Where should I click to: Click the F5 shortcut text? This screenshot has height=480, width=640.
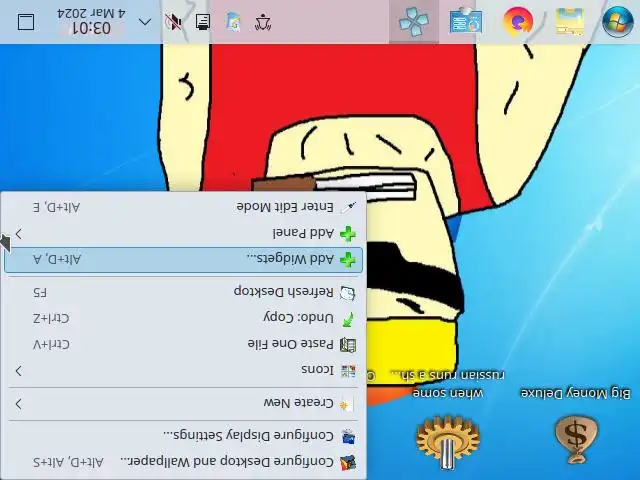[40, 292]
